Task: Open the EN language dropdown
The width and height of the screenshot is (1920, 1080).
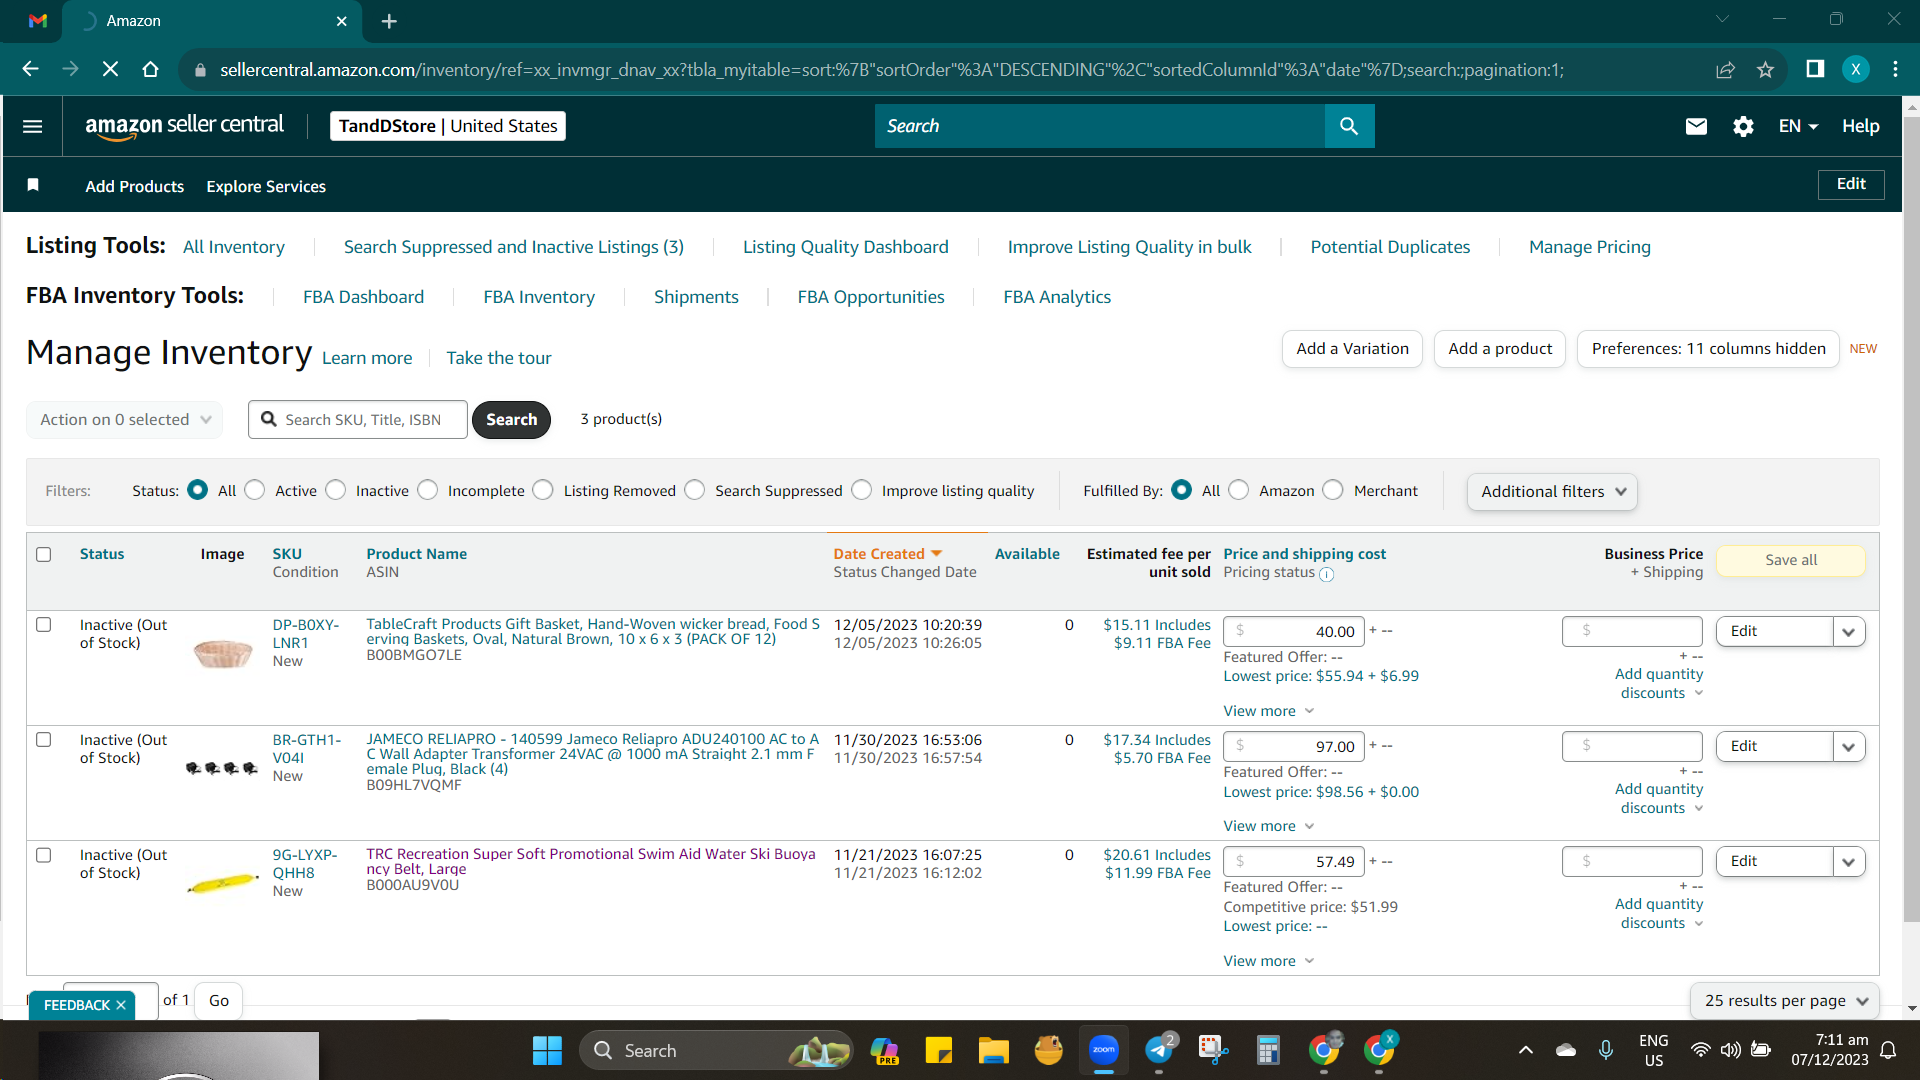Action: (x=1798, y=126)
